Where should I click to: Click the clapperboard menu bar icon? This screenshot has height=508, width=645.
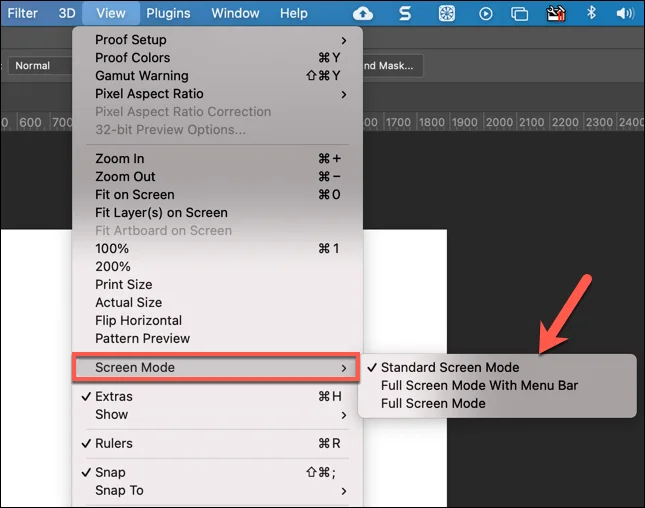click(555, 14)
